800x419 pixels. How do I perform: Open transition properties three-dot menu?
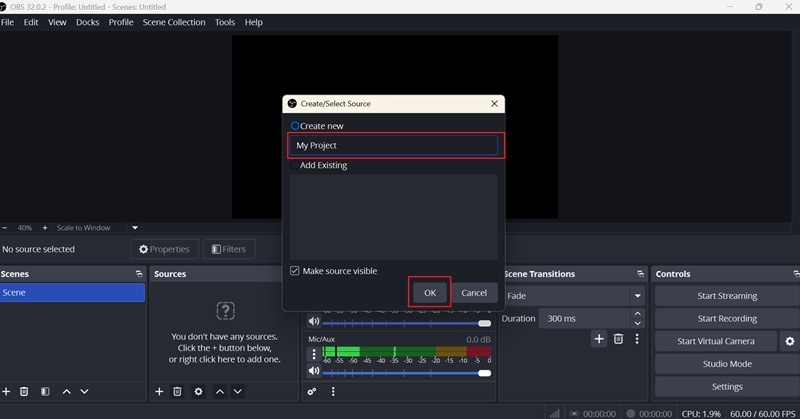637,339
